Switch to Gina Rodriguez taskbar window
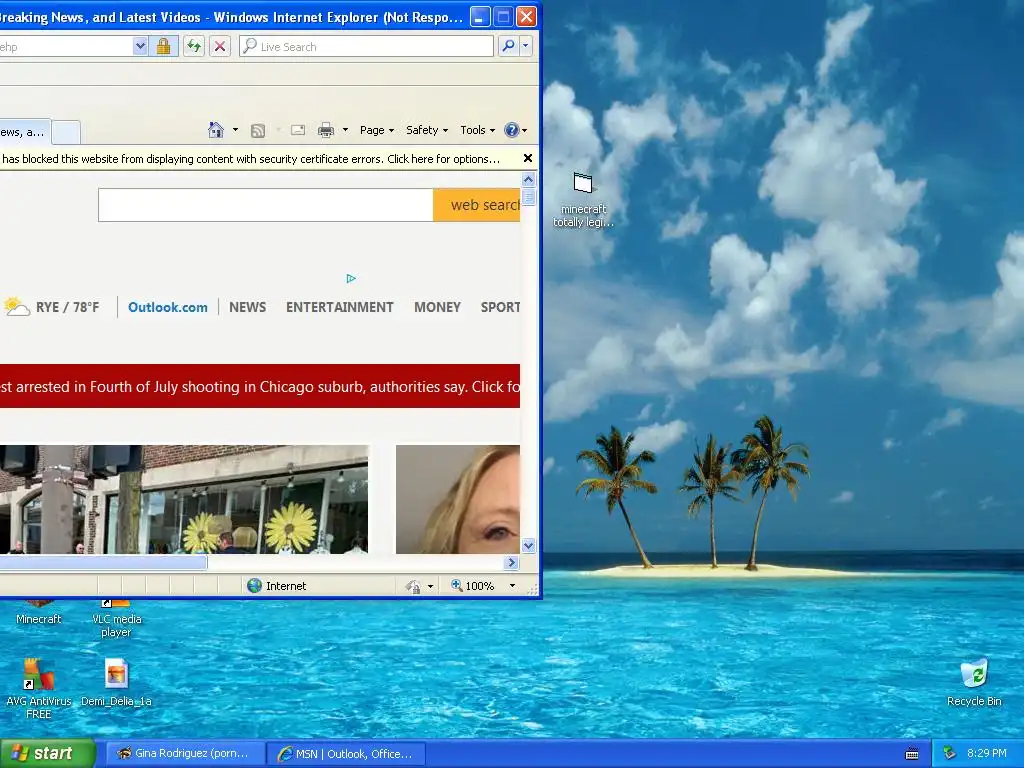The height and width of the screenshot is (768, 1024). (185, 754)
